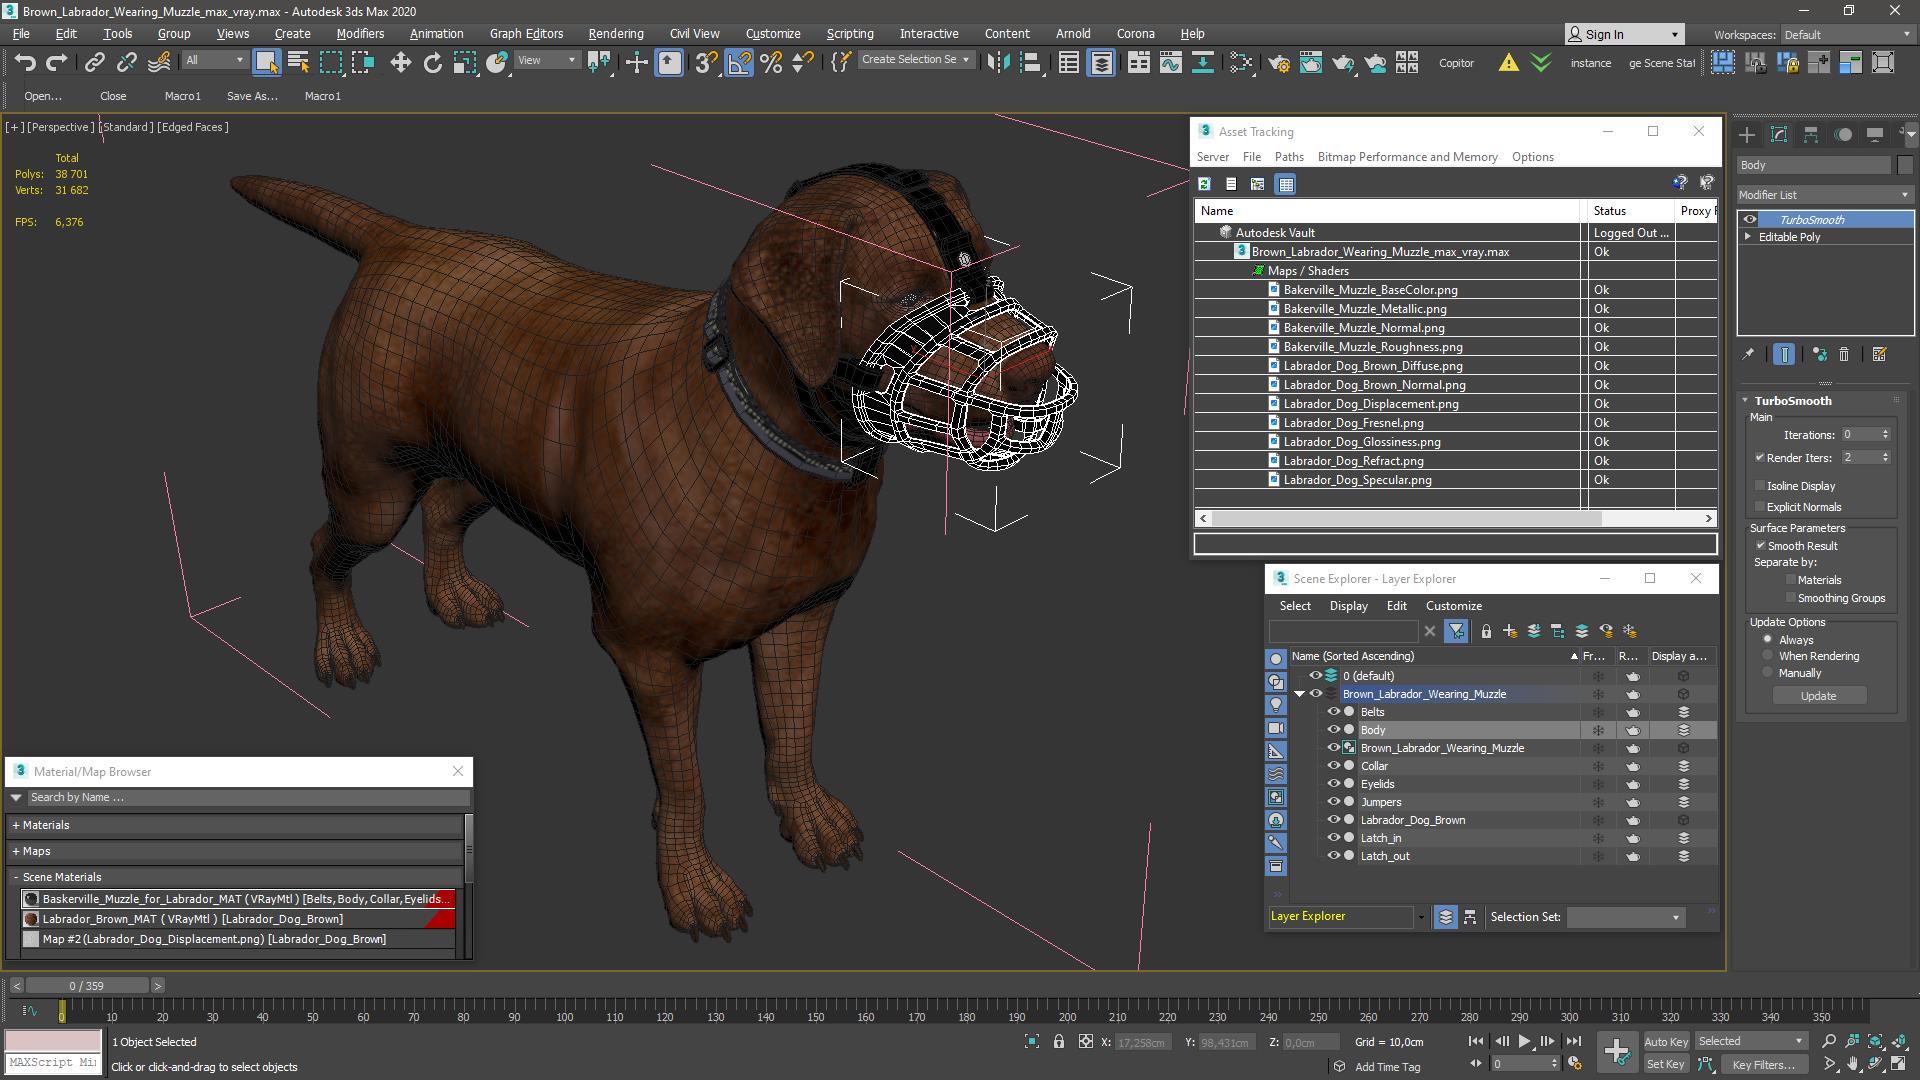This screenshot has width=1920, height=1080.
Task: Hide the Collar object eye icon
Action: tap(1333, 766)
